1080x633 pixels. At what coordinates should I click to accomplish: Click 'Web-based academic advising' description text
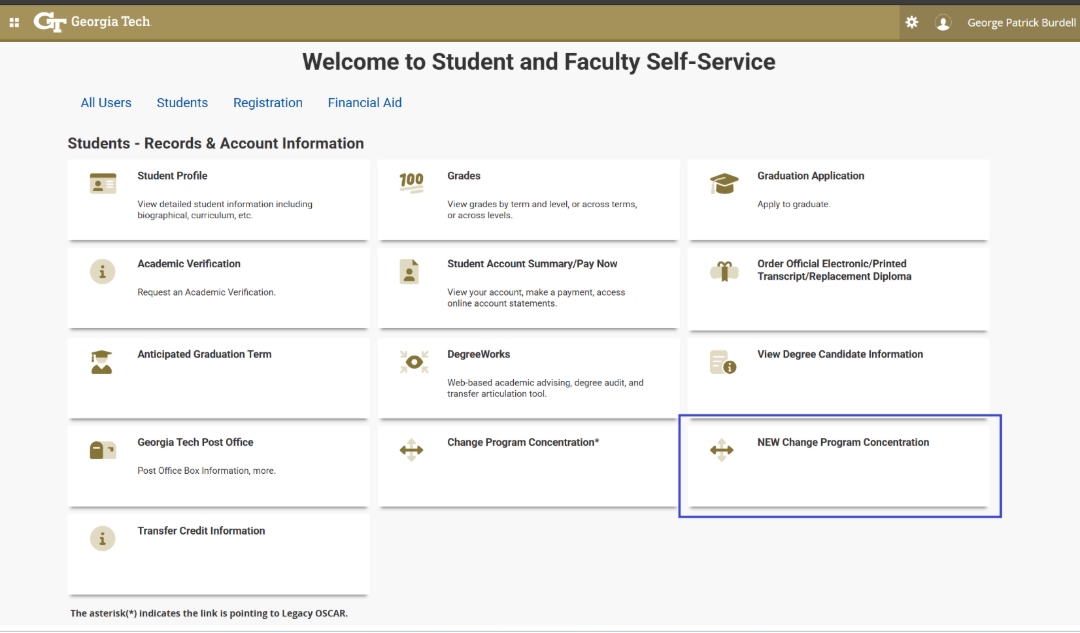pyautogui.click(x=546, y=388)
